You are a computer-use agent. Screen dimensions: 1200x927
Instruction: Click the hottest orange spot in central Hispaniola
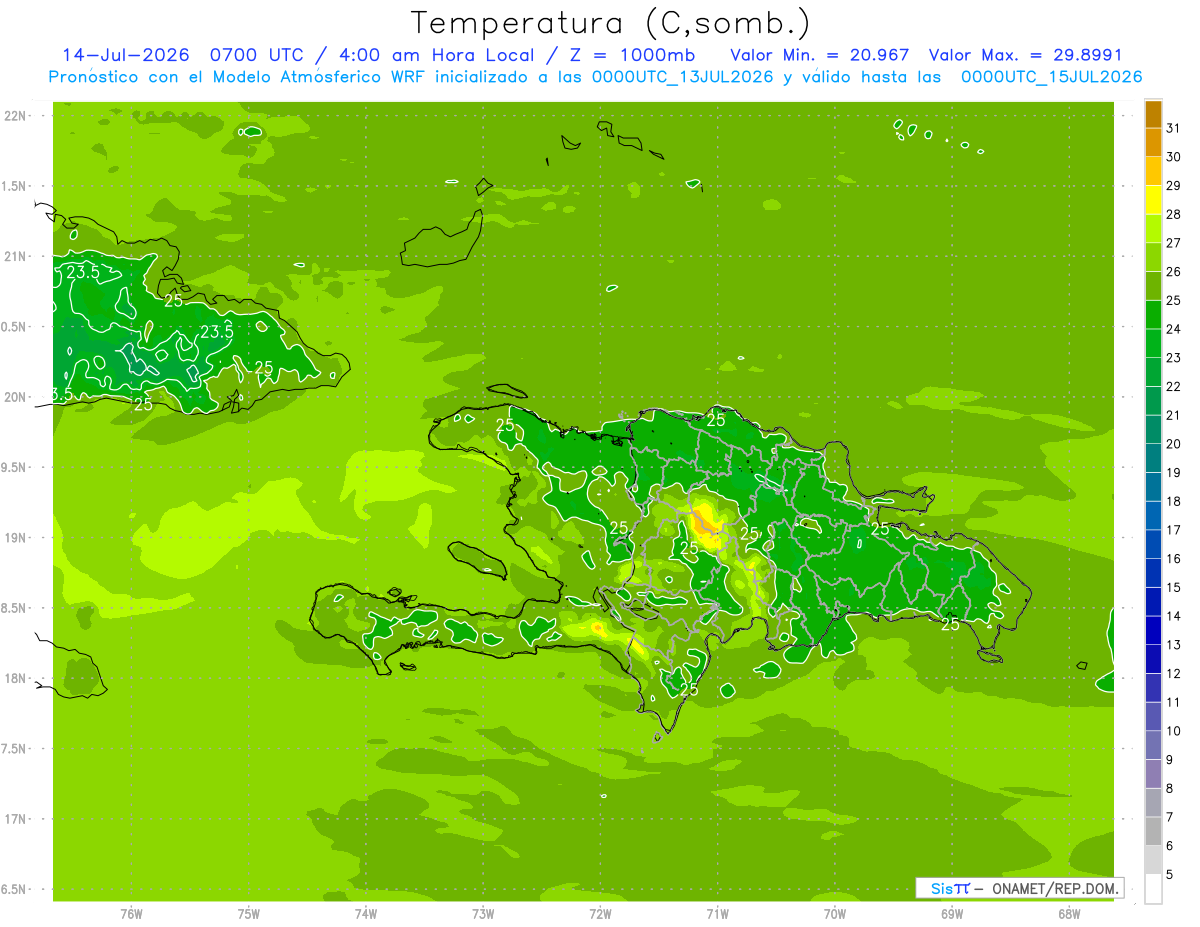point(706,523)
